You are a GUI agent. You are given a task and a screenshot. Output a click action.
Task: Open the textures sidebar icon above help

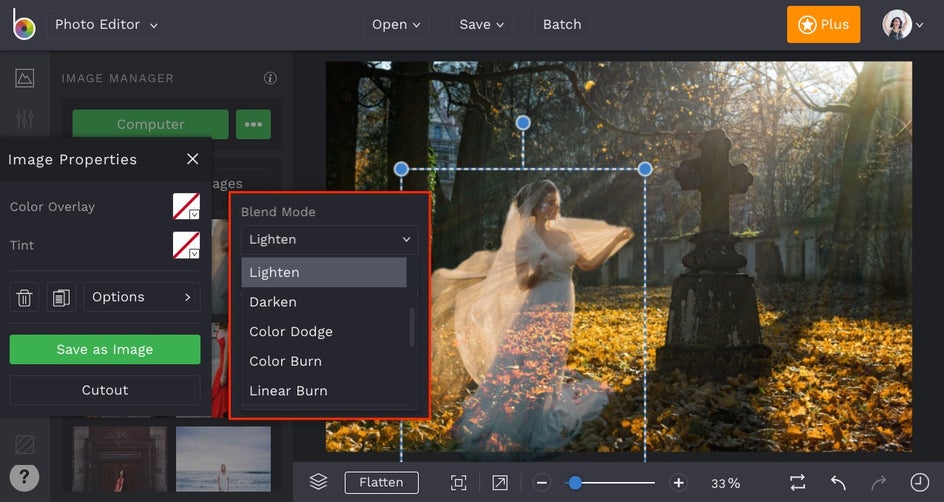(25, 445)
